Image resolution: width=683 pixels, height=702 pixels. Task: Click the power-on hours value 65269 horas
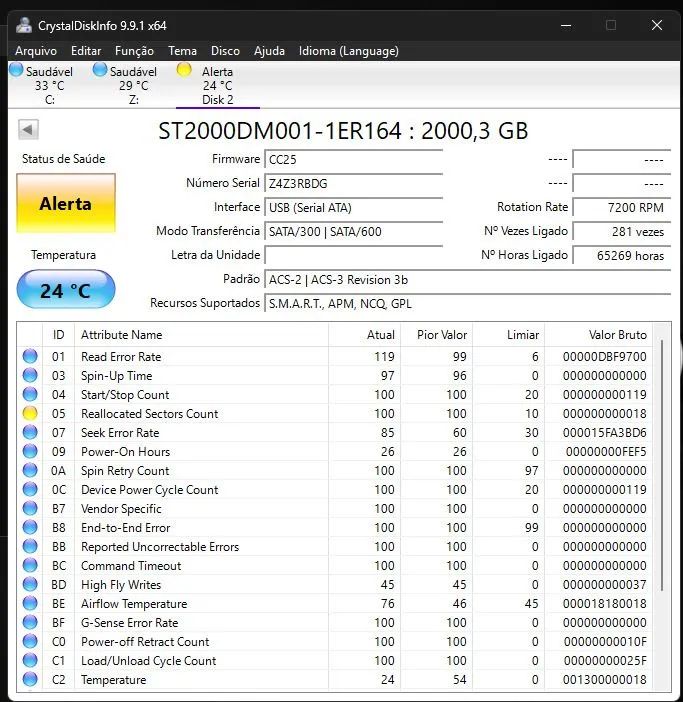pyautogui.click(x=622, y=256)
